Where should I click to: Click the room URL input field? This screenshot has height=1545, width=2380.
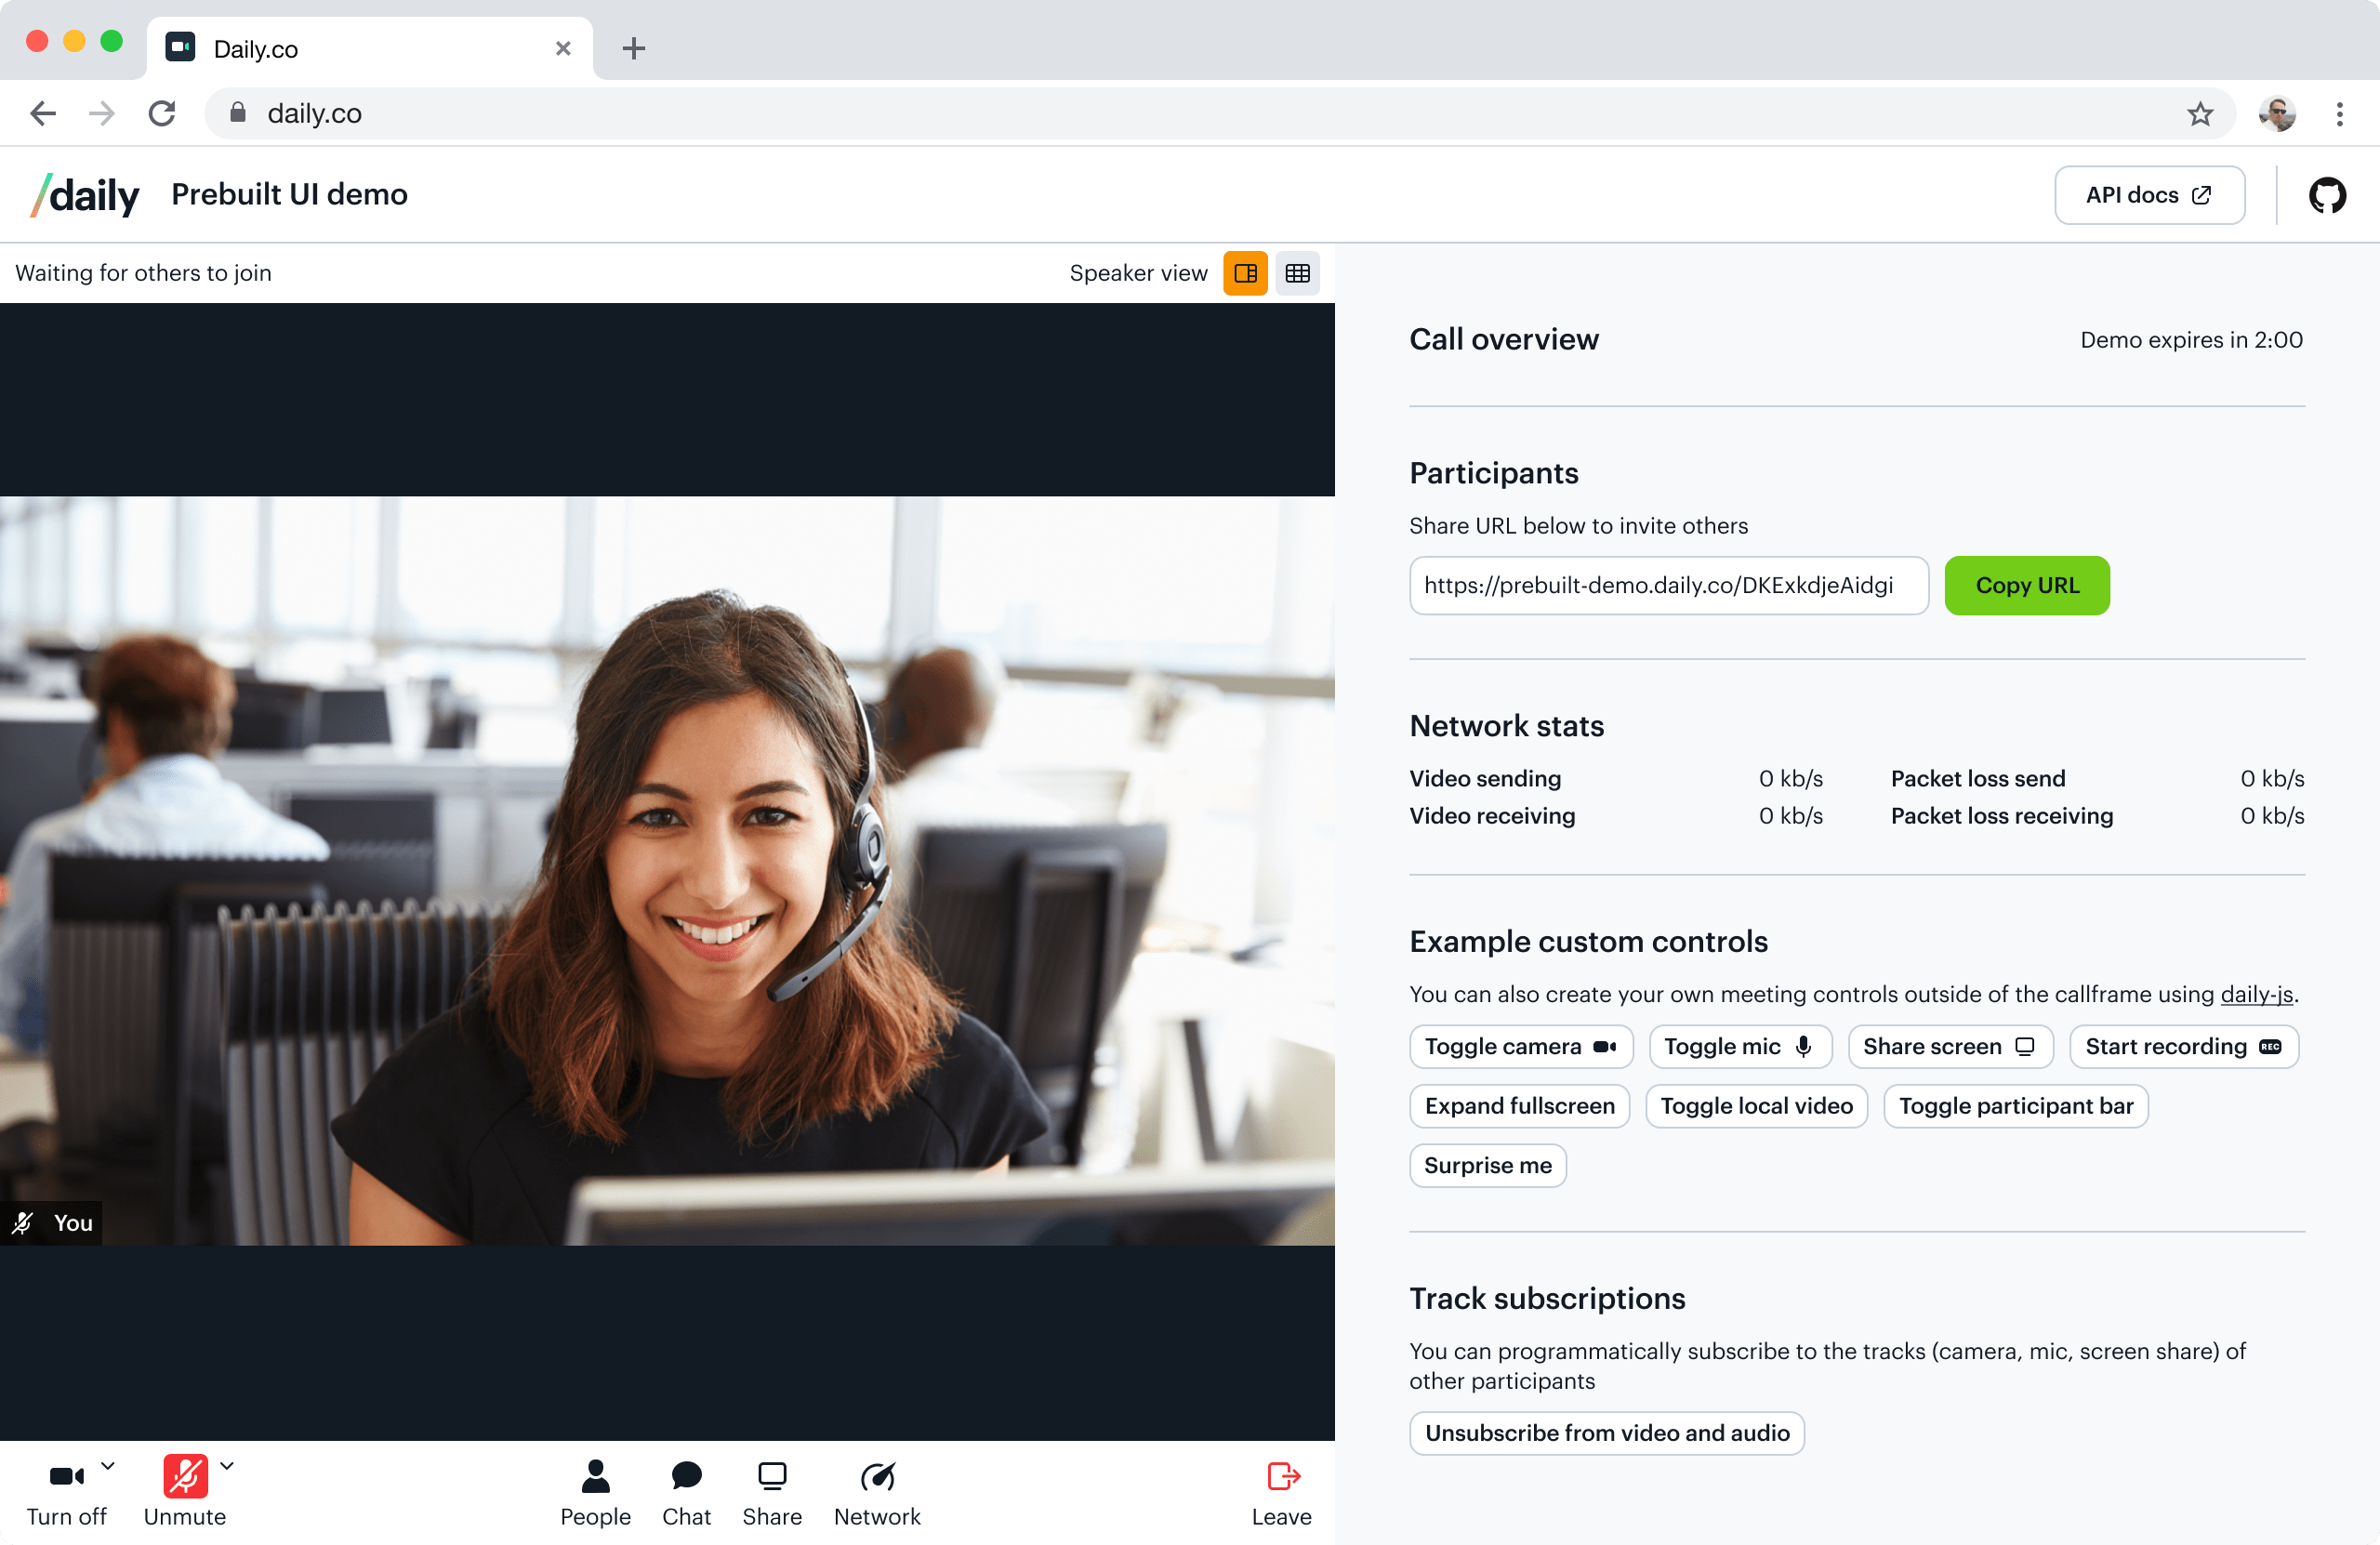coord(1667,585)
